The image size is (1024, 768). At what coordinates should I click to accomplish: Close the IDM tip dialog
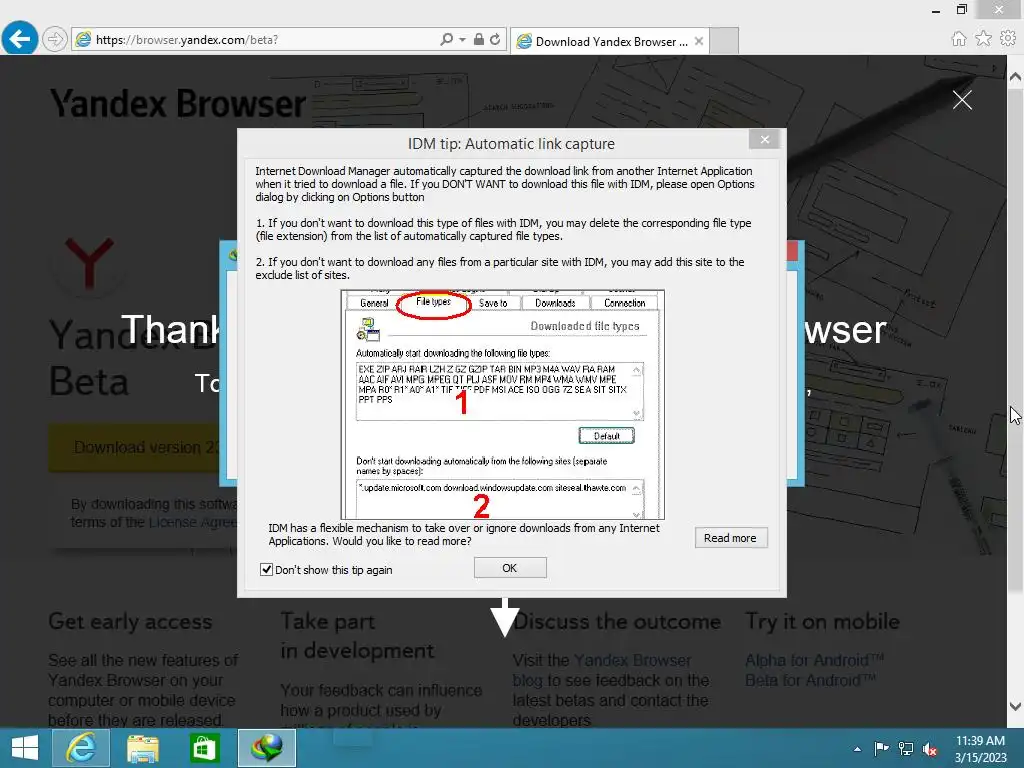pyautogui.click(x=765, y=139)
